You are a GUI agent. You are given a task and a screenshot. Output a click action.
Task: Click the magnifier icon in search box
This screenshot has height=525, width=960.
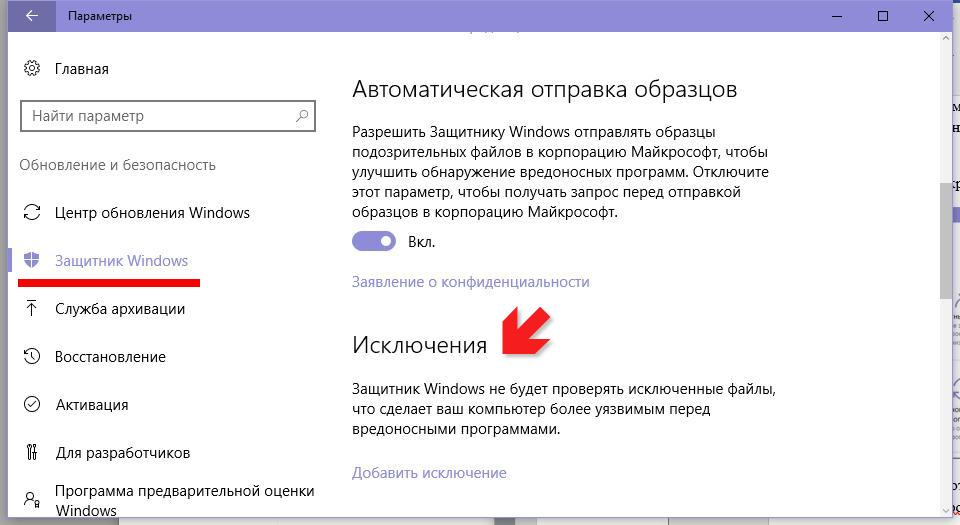[302, 116]
